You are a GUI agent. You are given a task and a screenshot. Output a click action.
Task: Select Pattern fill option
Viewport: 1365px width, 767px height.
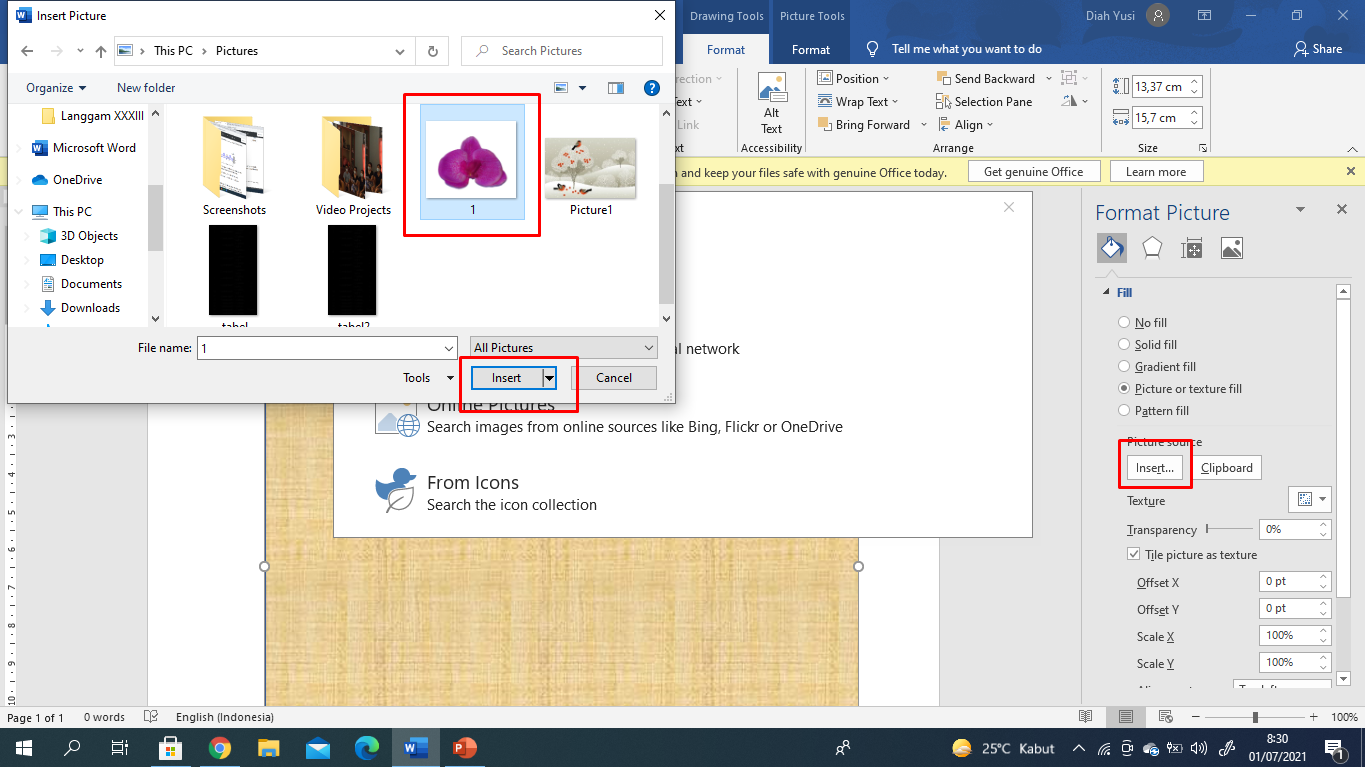click(1153, 411)
